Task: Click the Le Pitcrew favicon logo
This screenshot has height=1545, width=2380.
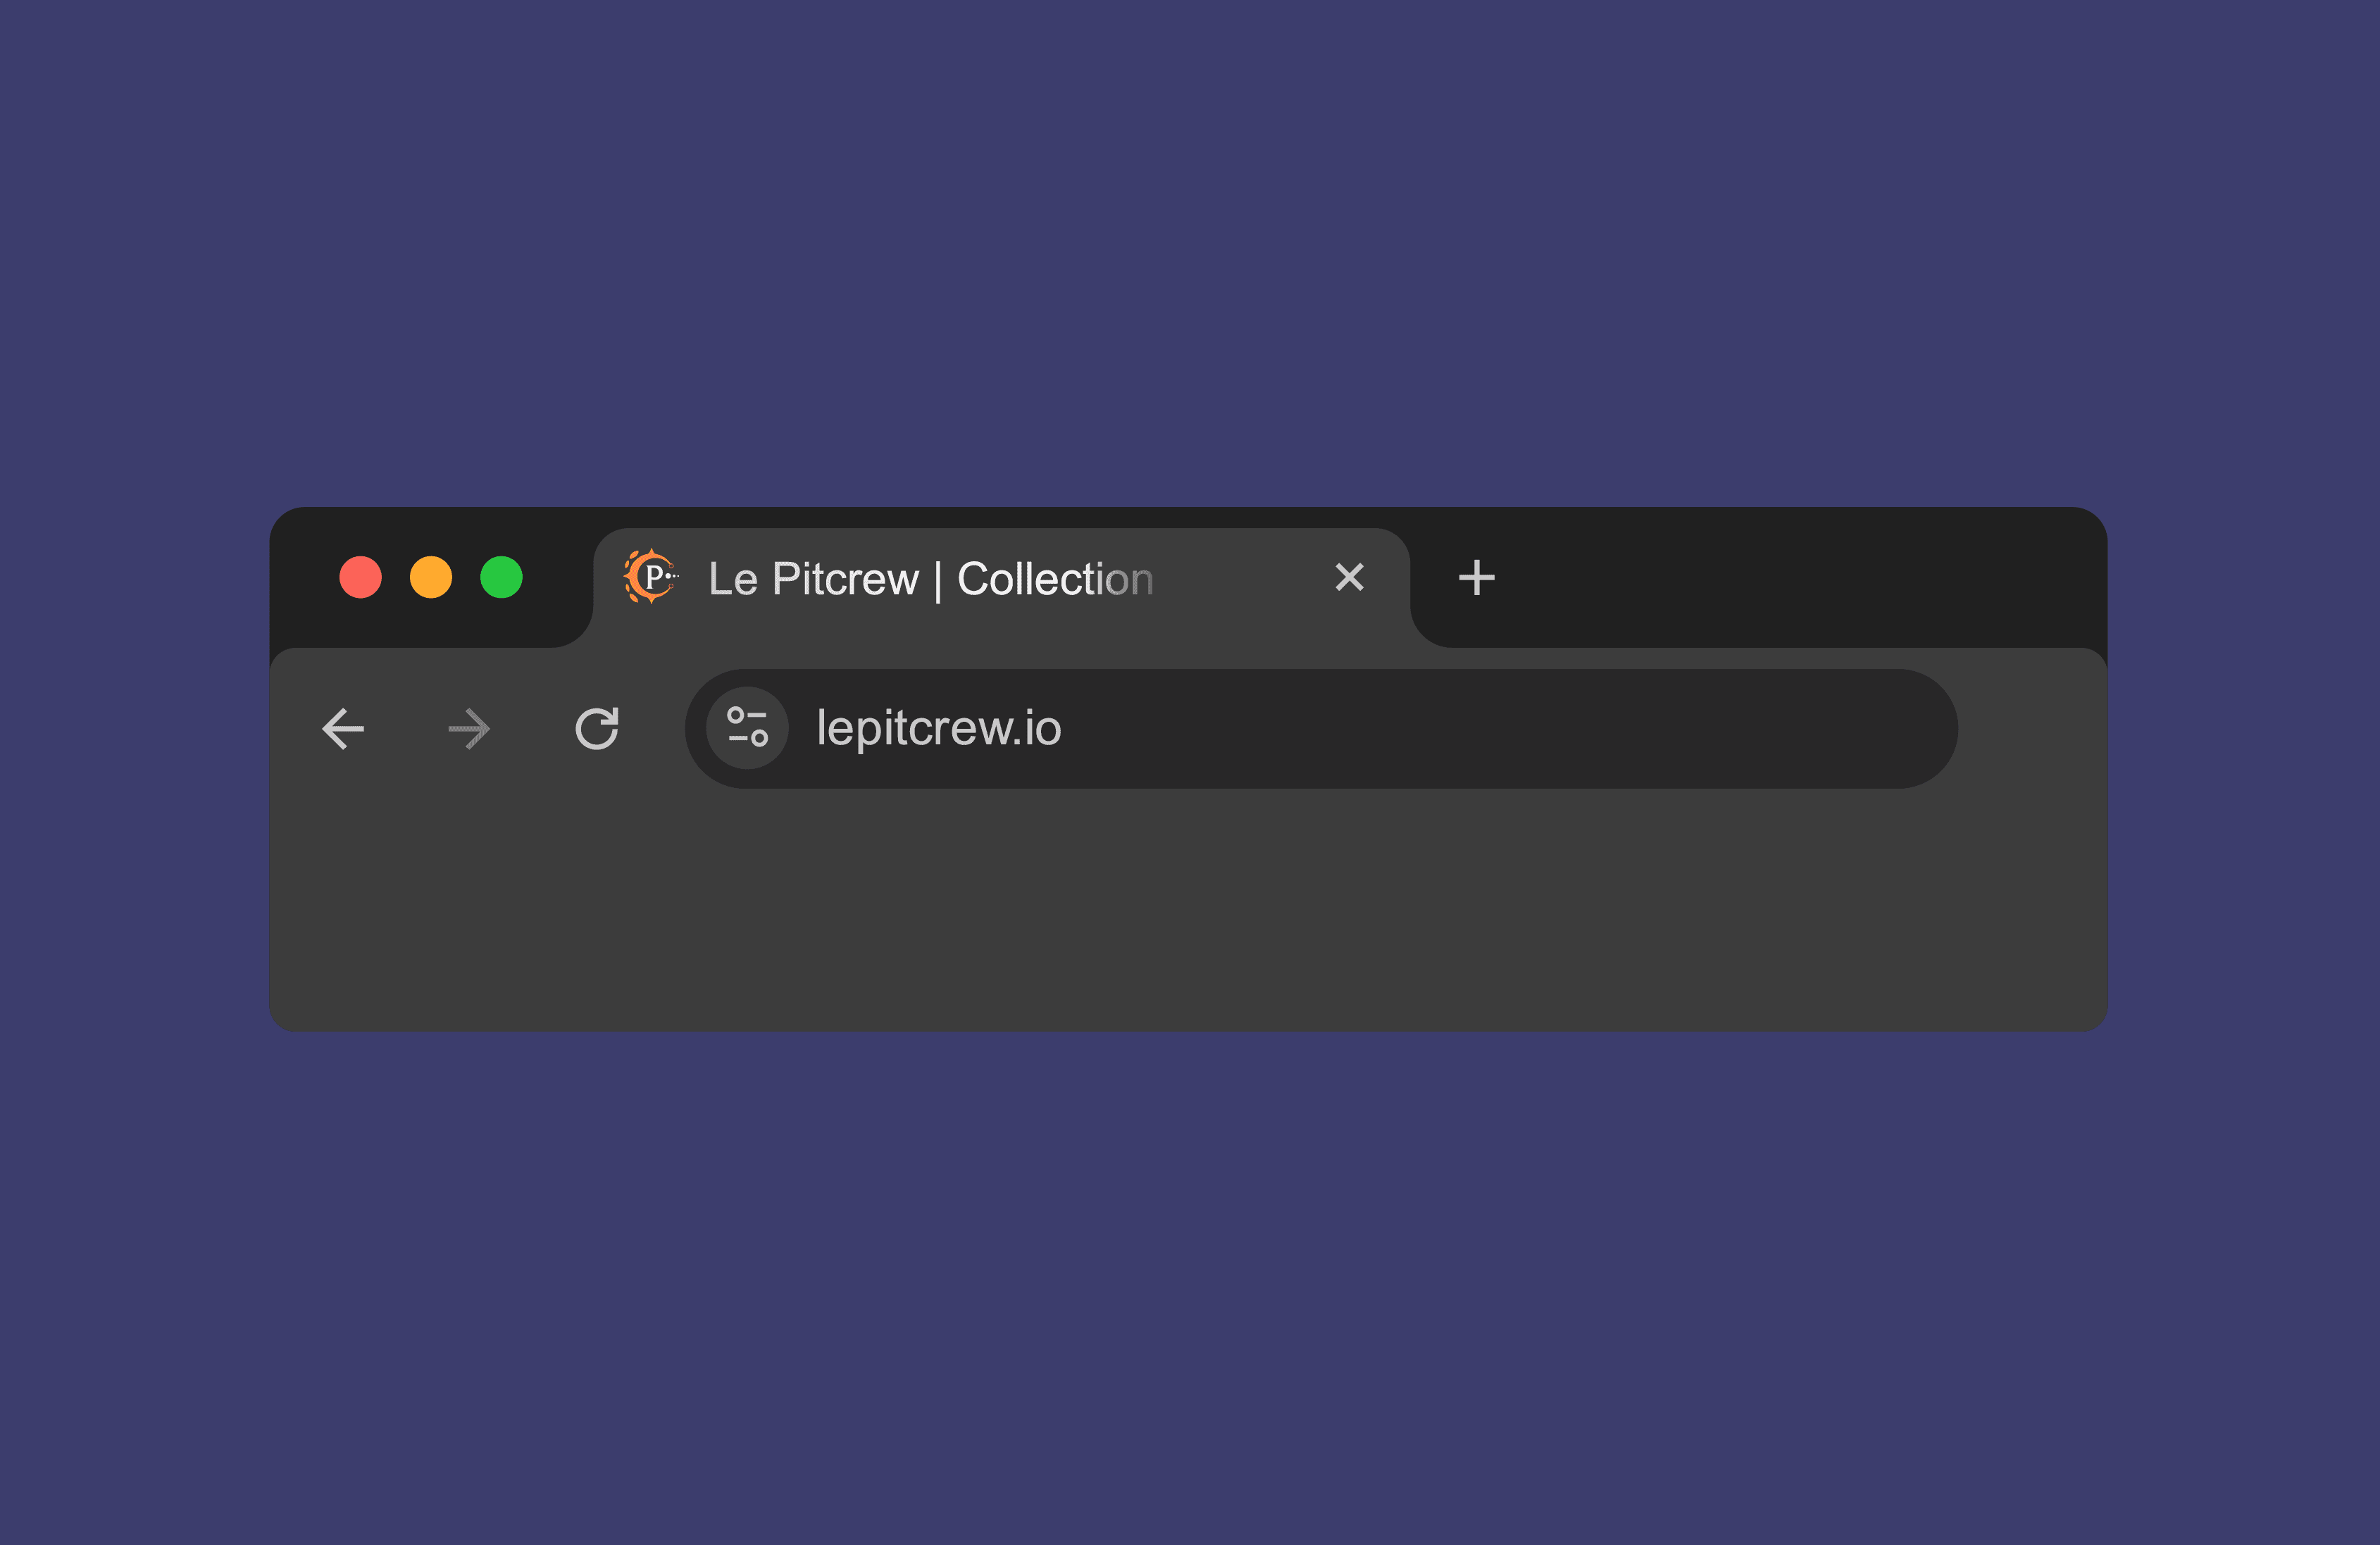Action: click(x=651, y=577)
